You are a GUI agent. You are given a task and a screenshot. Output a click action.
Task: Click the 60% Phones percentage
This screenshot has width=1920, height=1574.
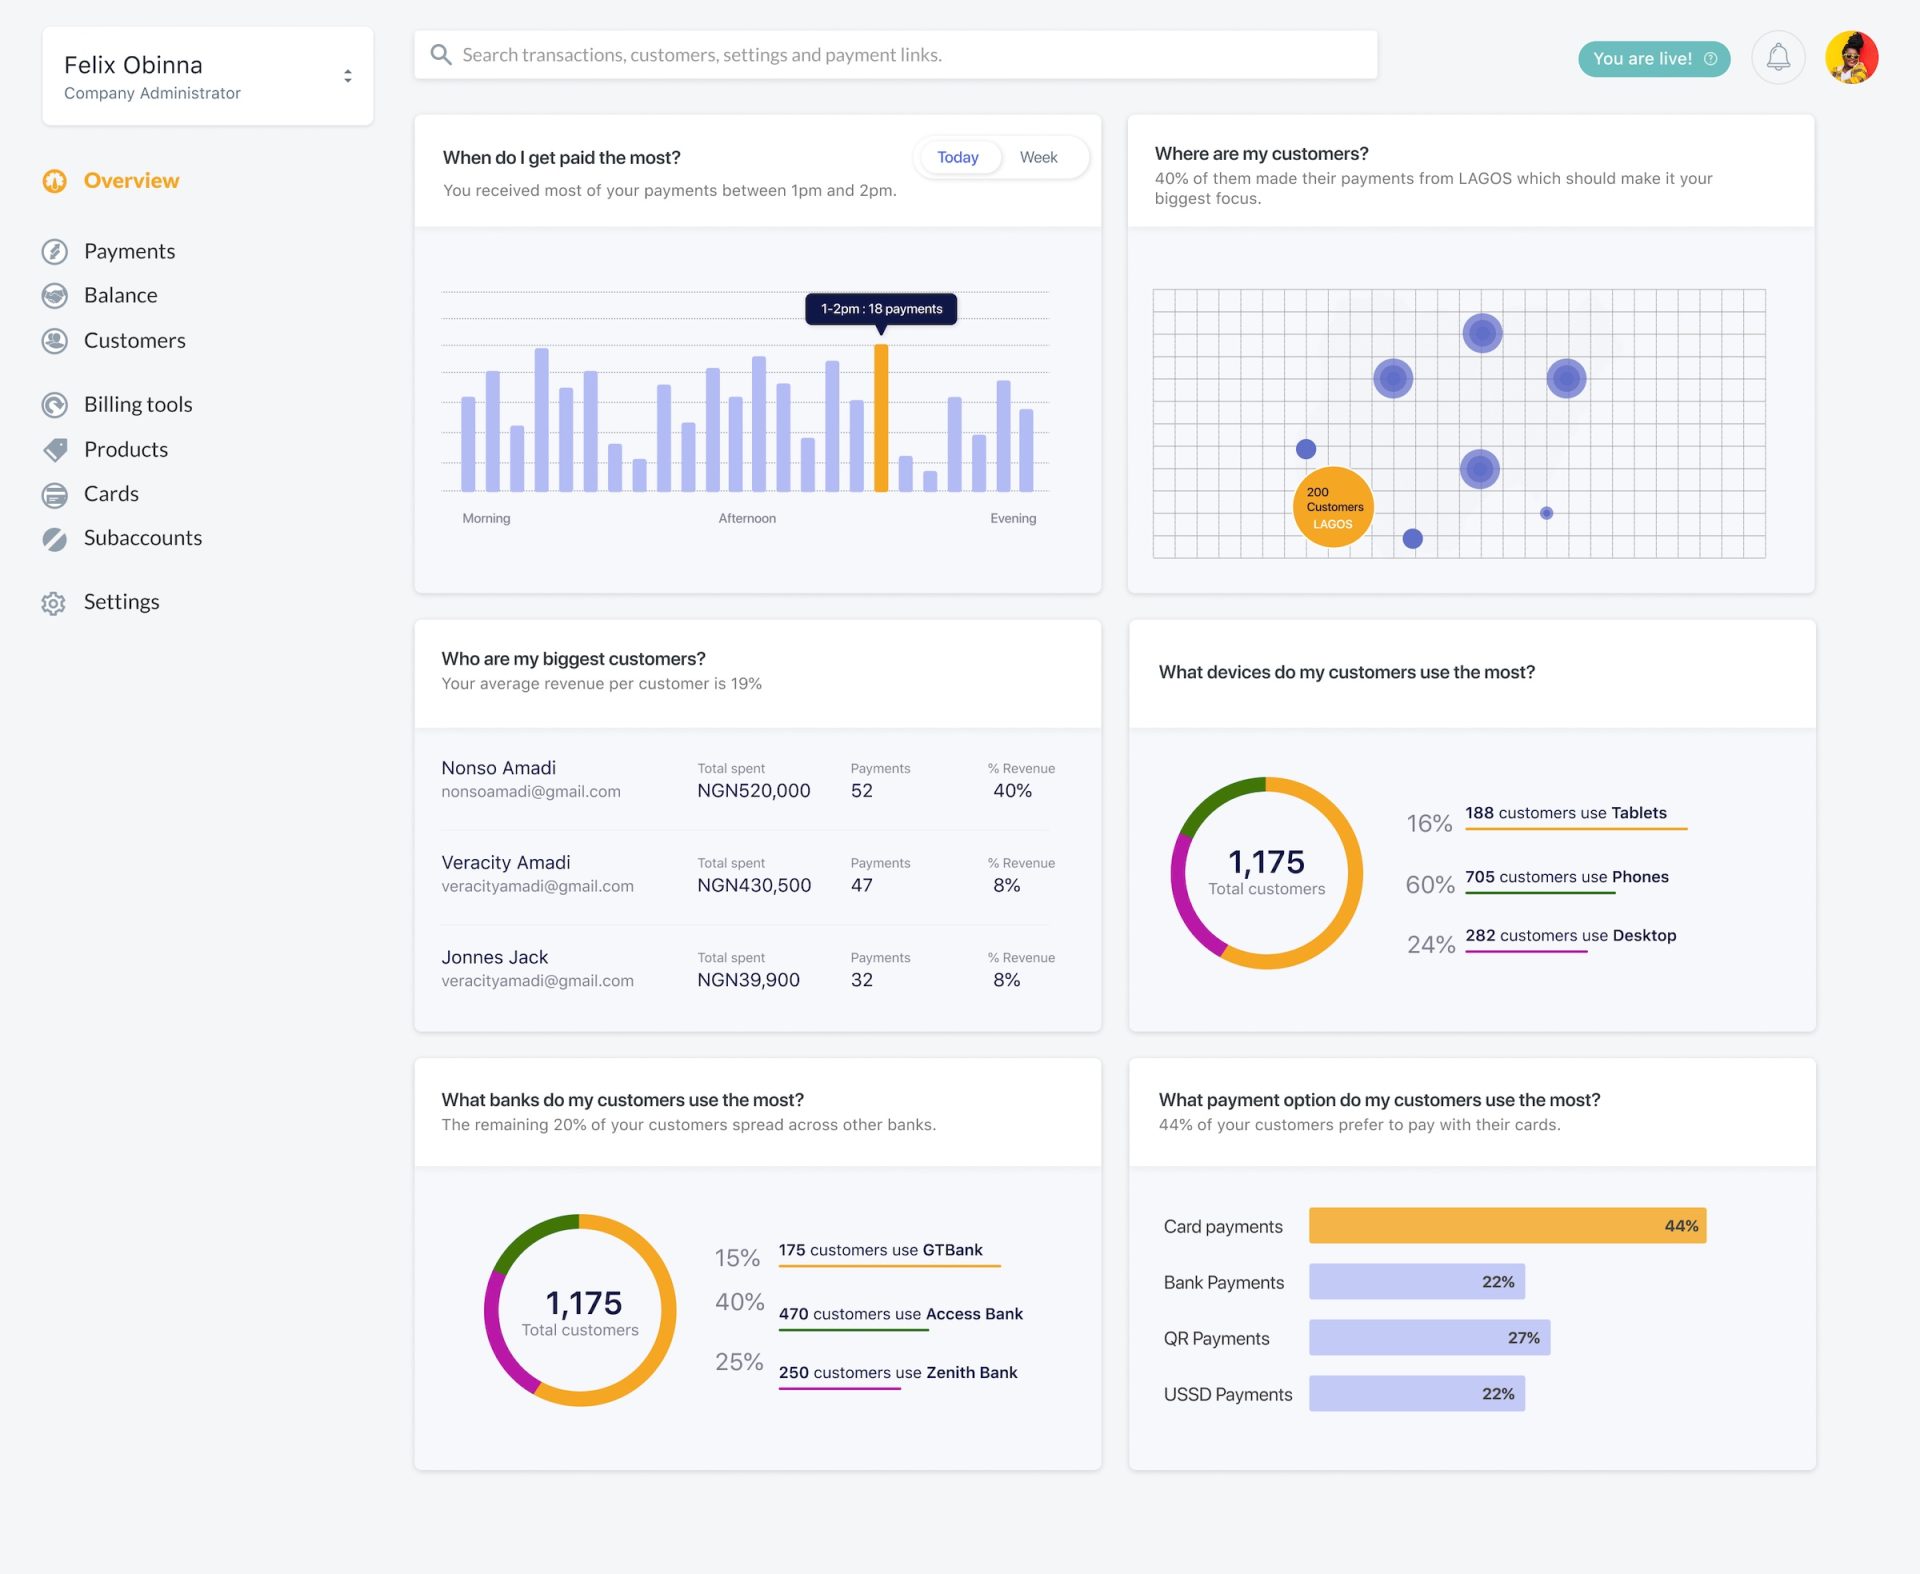click(x=1430, y=885)
